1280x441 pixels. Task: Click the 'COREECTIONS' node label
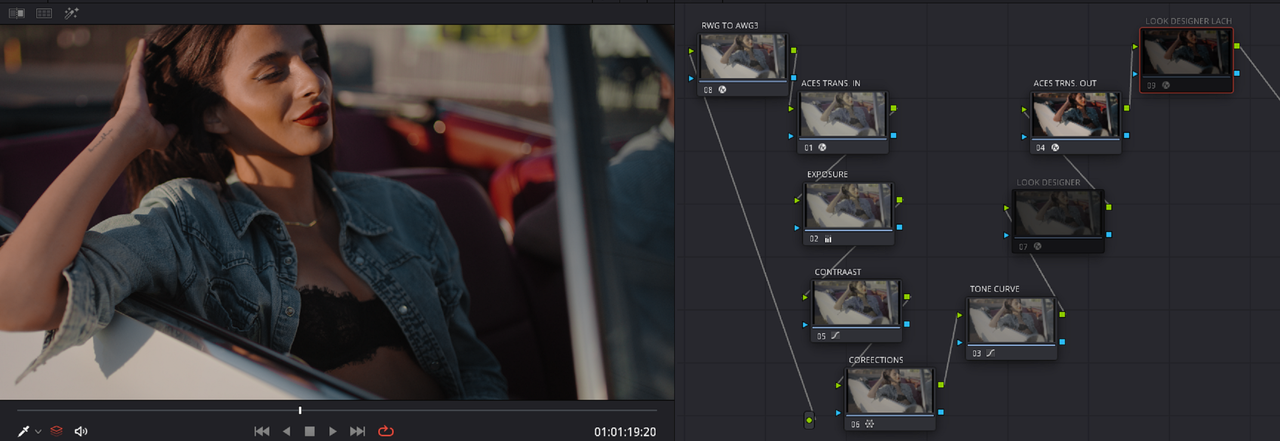tap(876, 360)
